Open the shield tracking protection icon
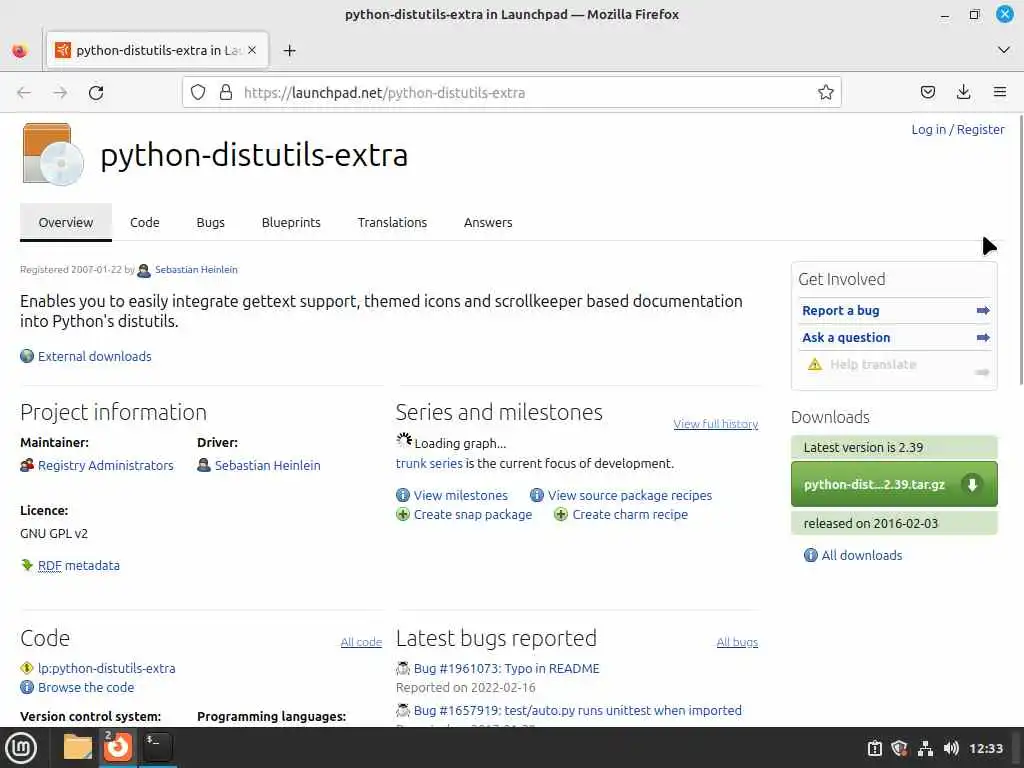Screen dimensions: 1024x768 198,92
